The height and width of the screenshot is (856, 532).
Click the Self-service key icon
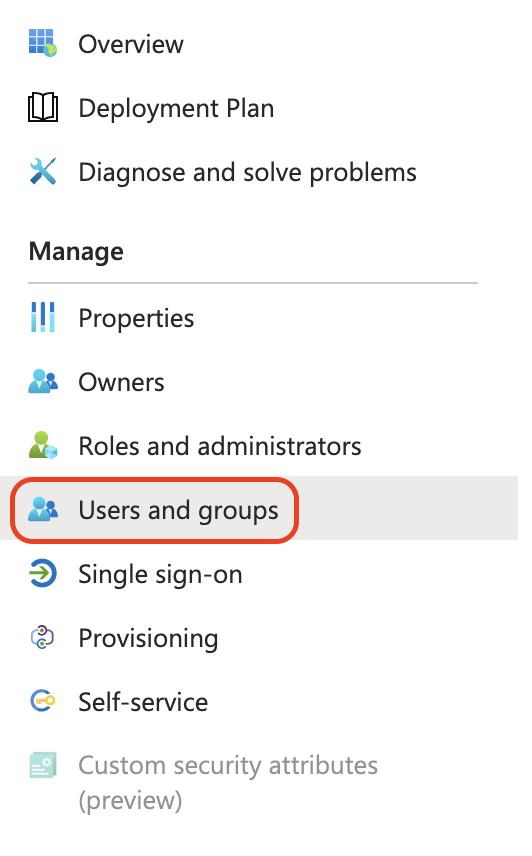(x=43, y=701)
